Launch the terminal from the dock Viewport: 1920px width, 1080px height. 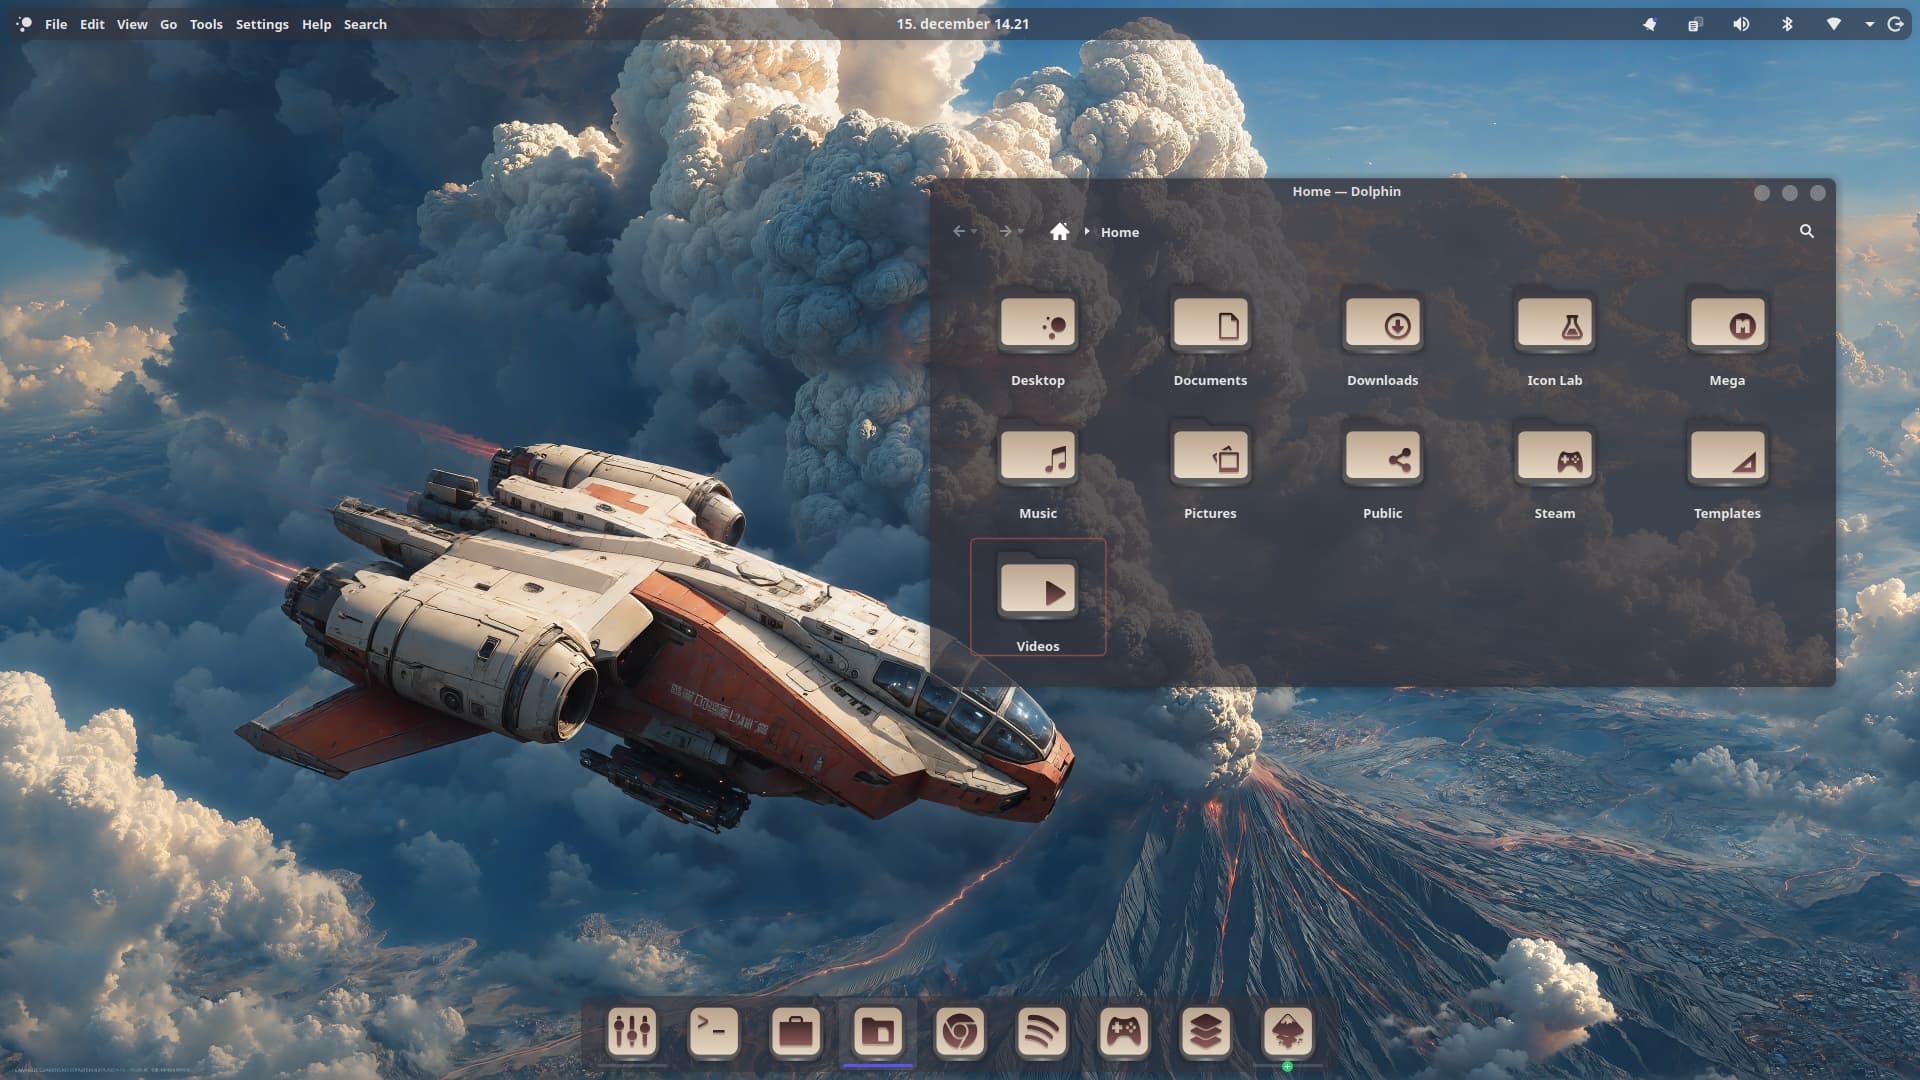coord(714,1031)
